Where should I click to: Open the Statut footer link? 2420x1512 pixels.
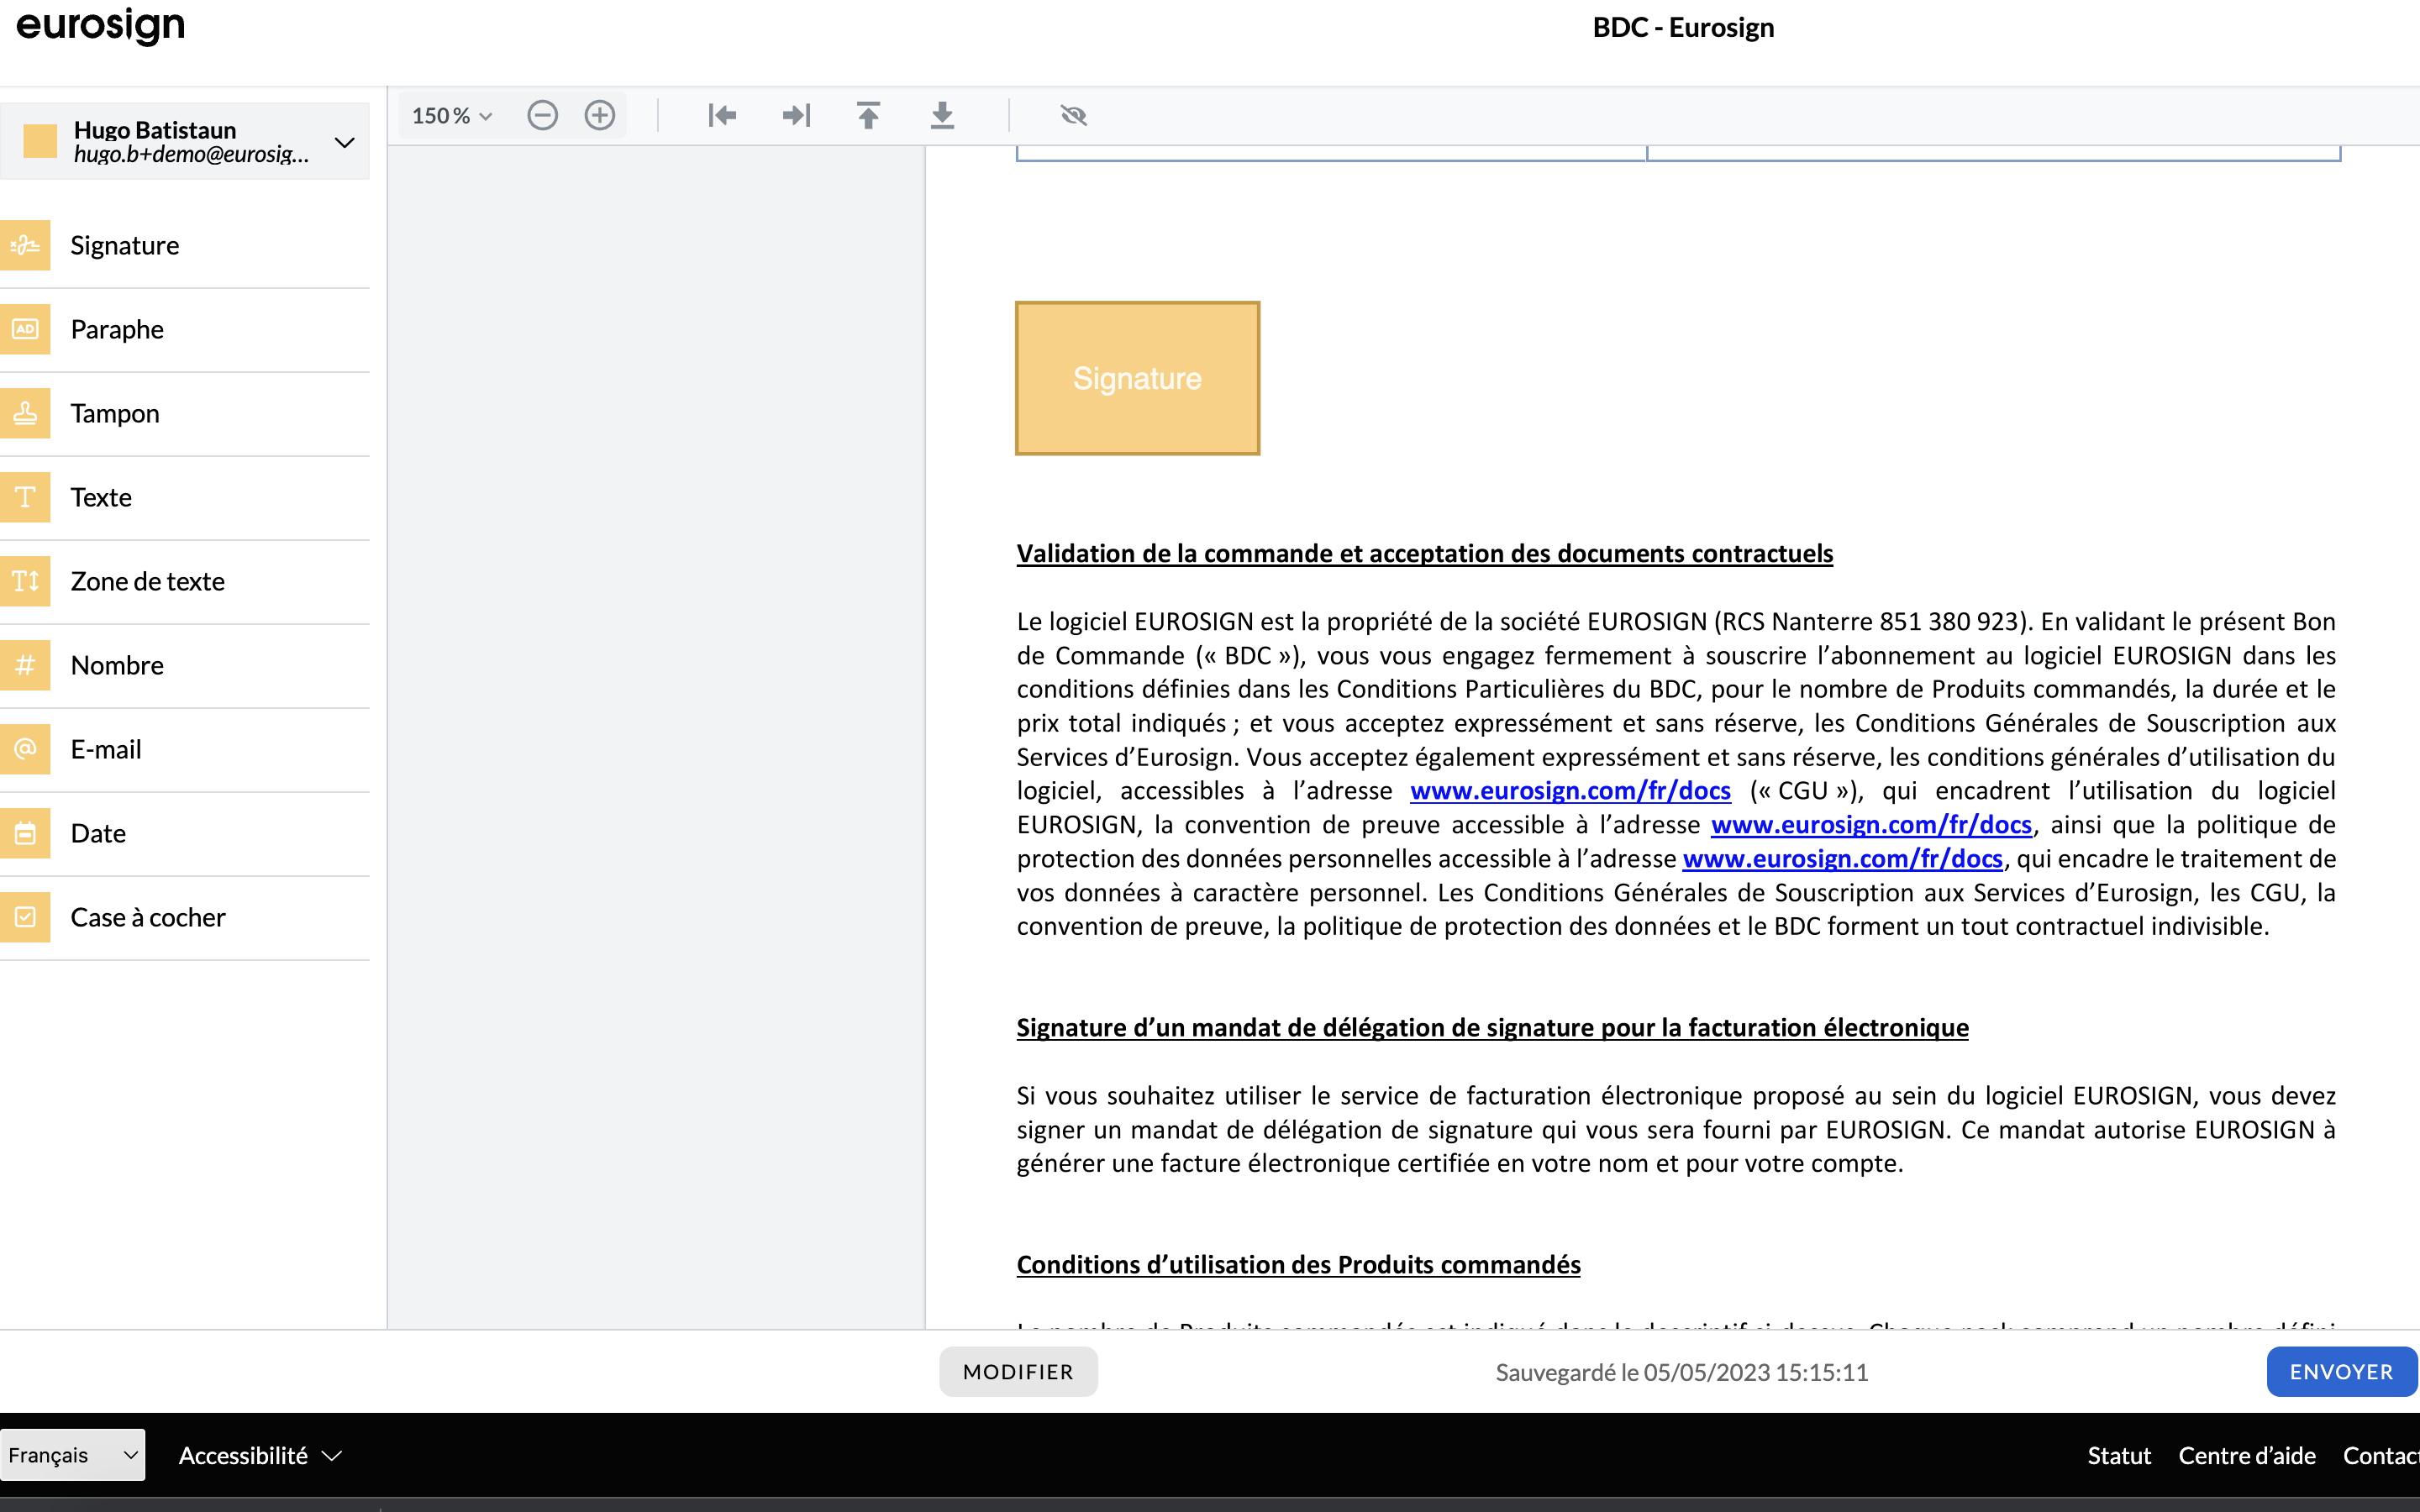pyautogui.click(x=2119, y=1455)
